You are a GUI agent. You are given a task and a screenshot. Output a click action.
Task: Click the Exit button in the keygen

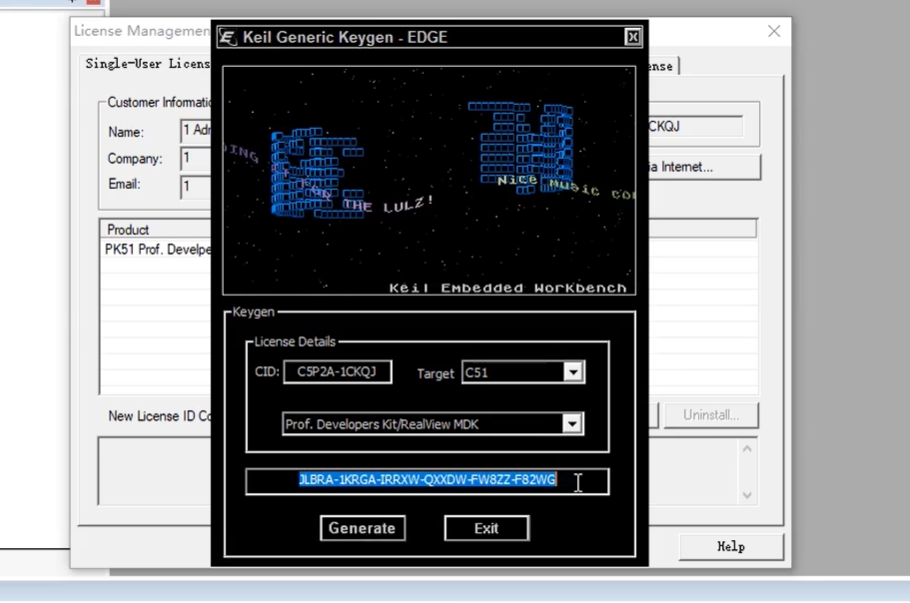tap(486, 528)
